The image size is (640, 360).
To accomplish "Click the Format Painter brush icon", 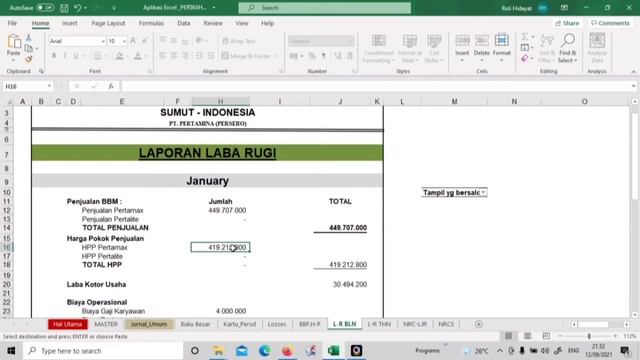I will [x=29, y=59].
